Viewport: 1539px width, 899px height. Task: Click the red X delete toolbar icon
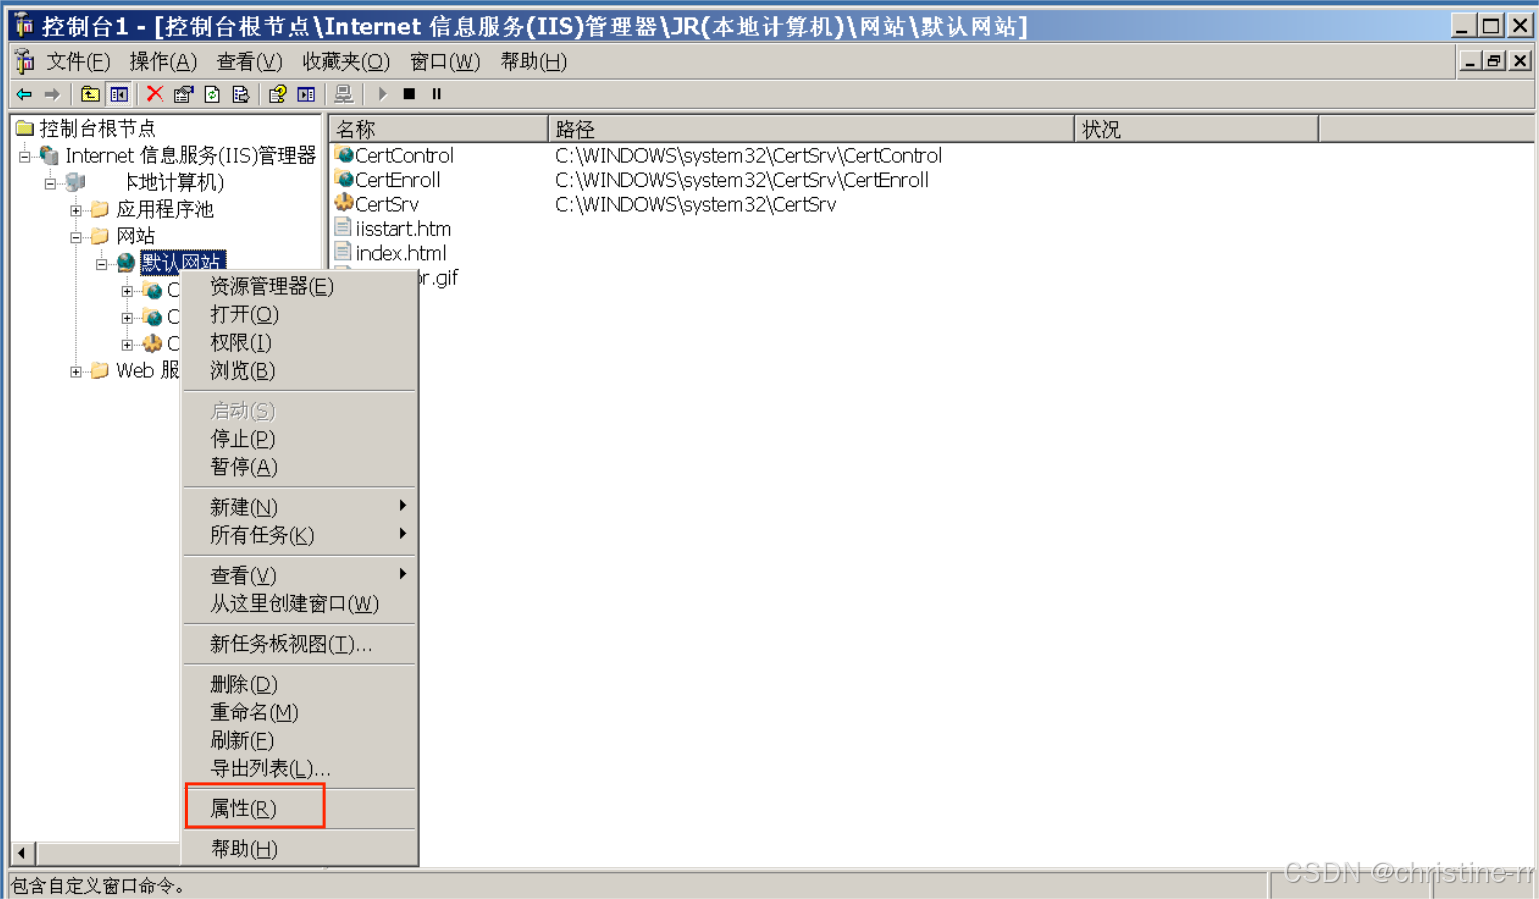click(155, 94)
